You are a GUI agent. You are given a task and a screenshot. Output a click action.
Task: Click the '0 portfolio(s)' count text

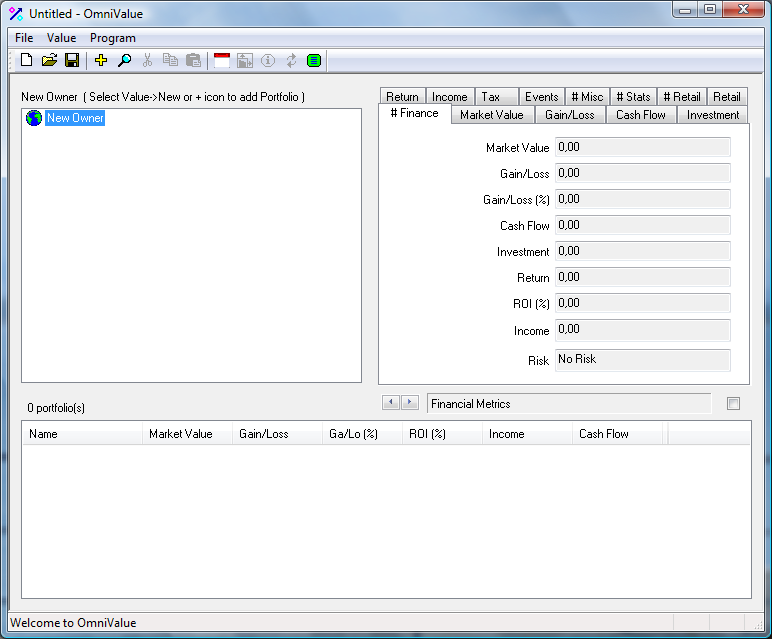pyautogui.click(x=56, y=408)
